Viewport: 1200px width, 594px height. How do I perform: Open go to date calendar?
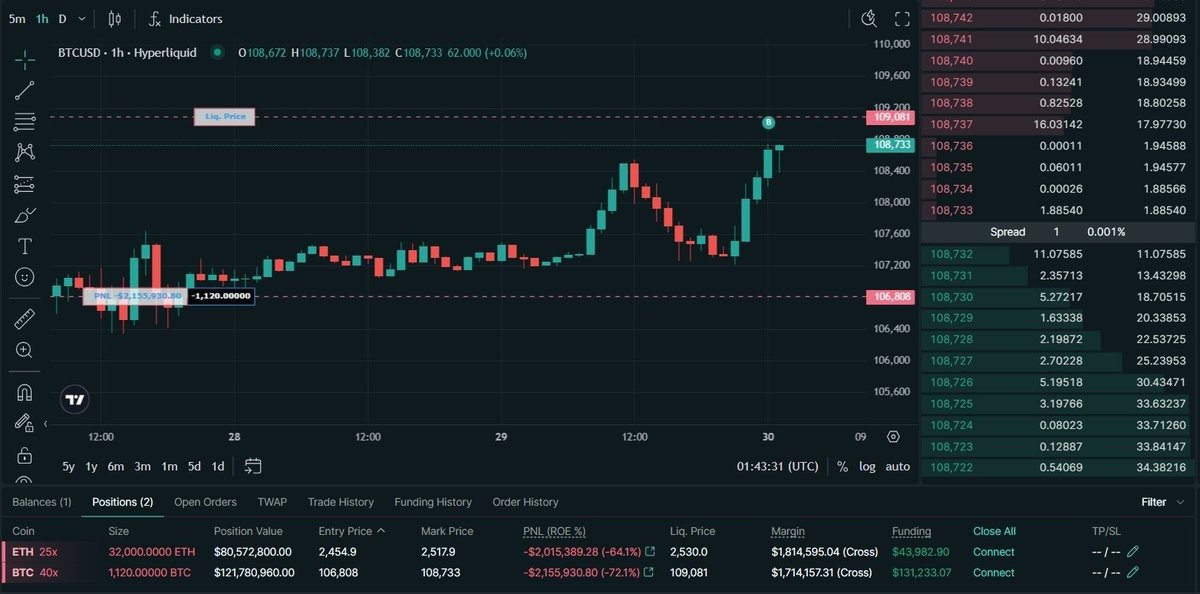(252, 466)
